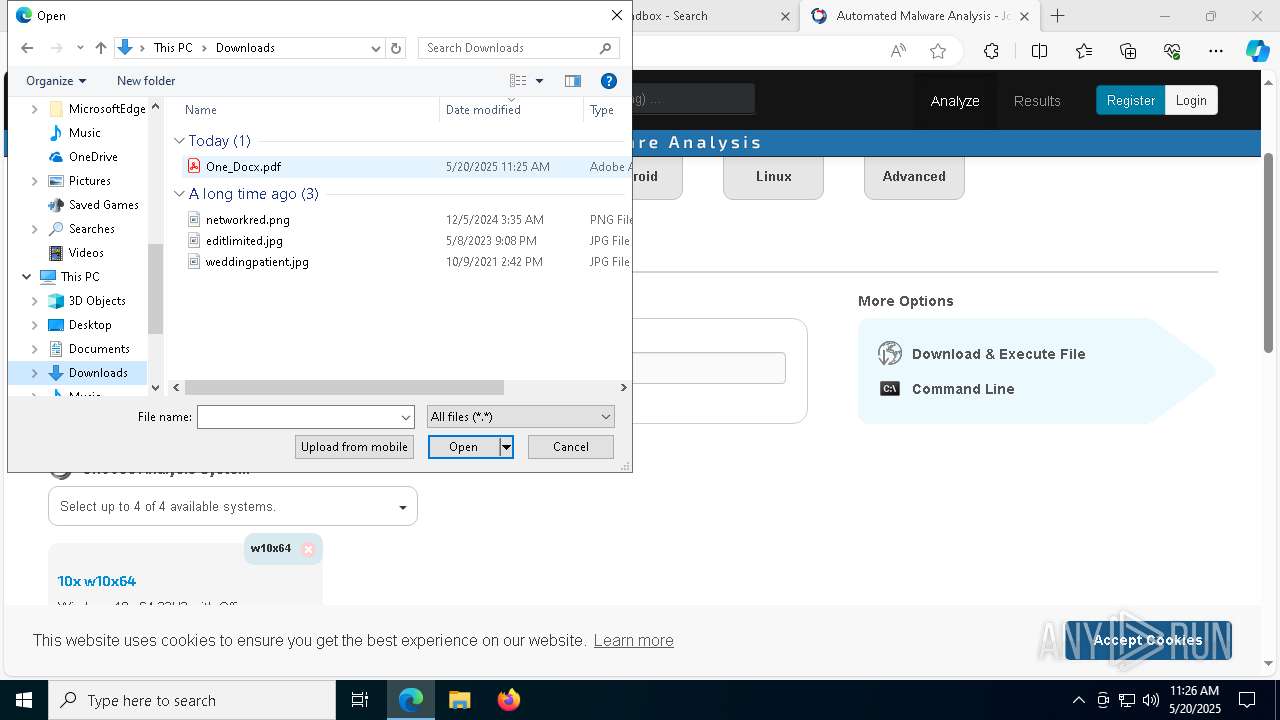
Task: Open the Organize dropdown menu
Action: [56, 81]
